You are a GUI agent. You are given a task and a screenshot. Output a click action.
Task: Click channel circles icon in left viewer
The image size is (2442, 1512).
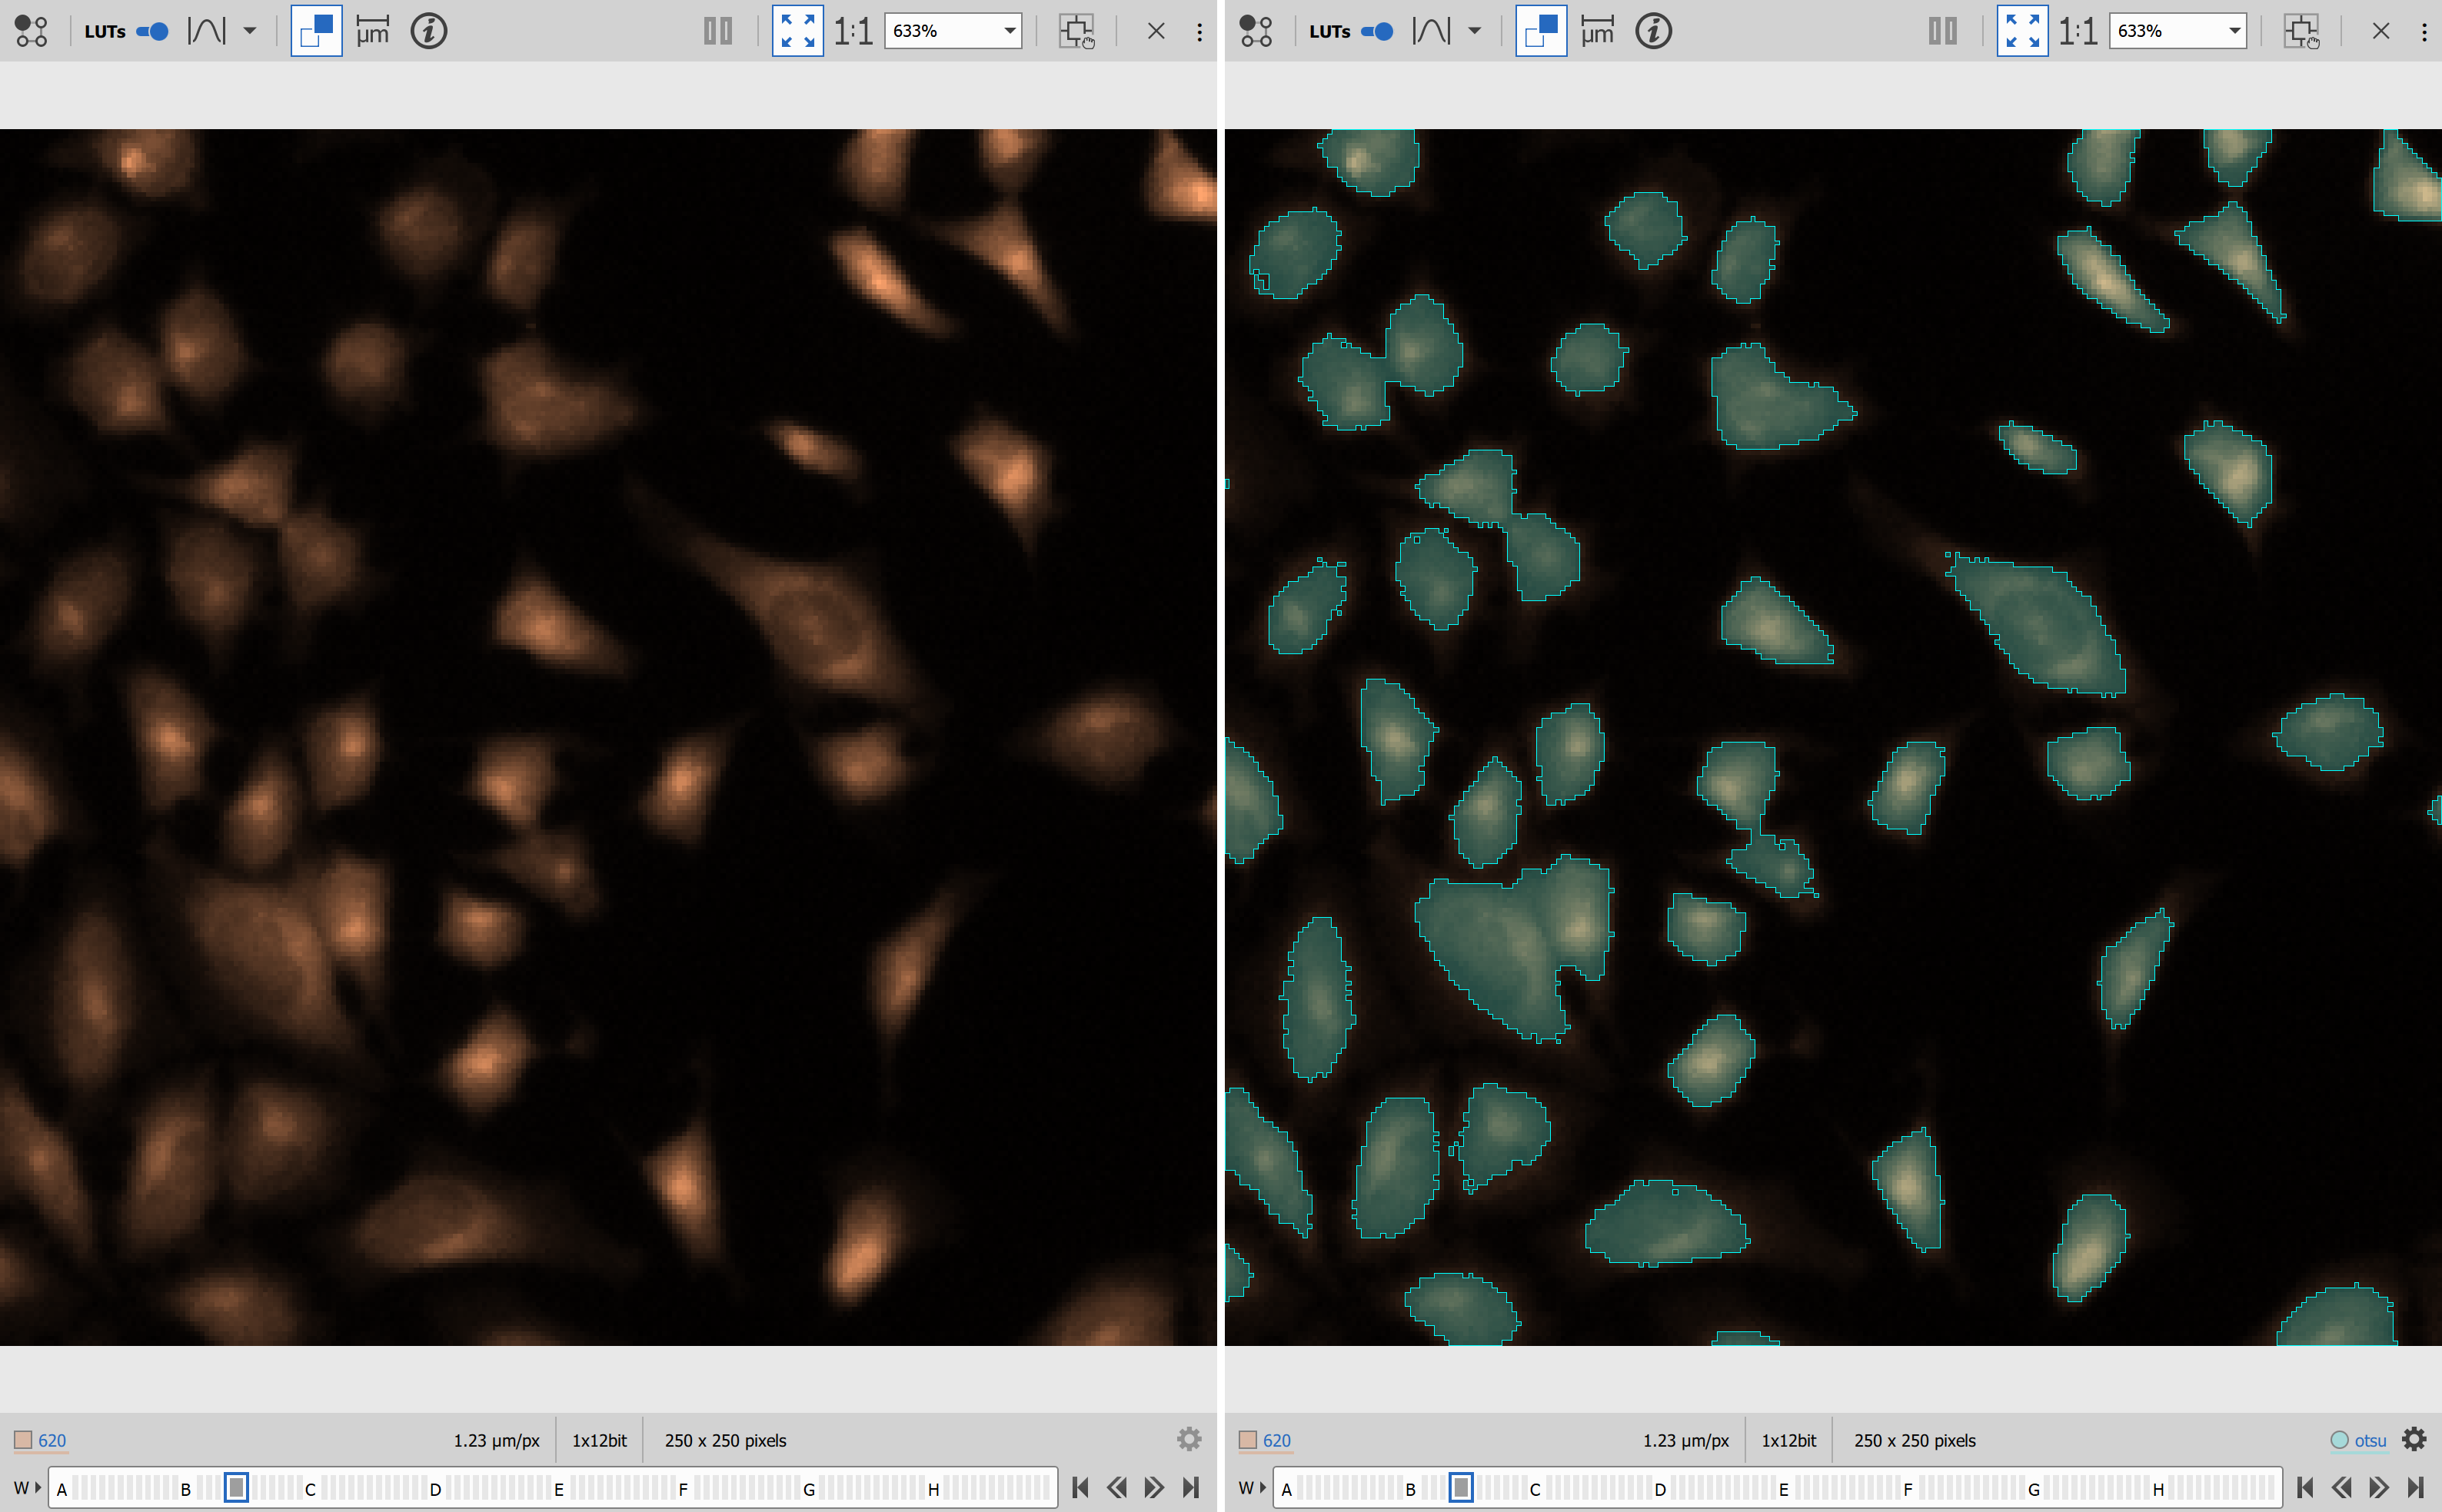pos(31,31)
